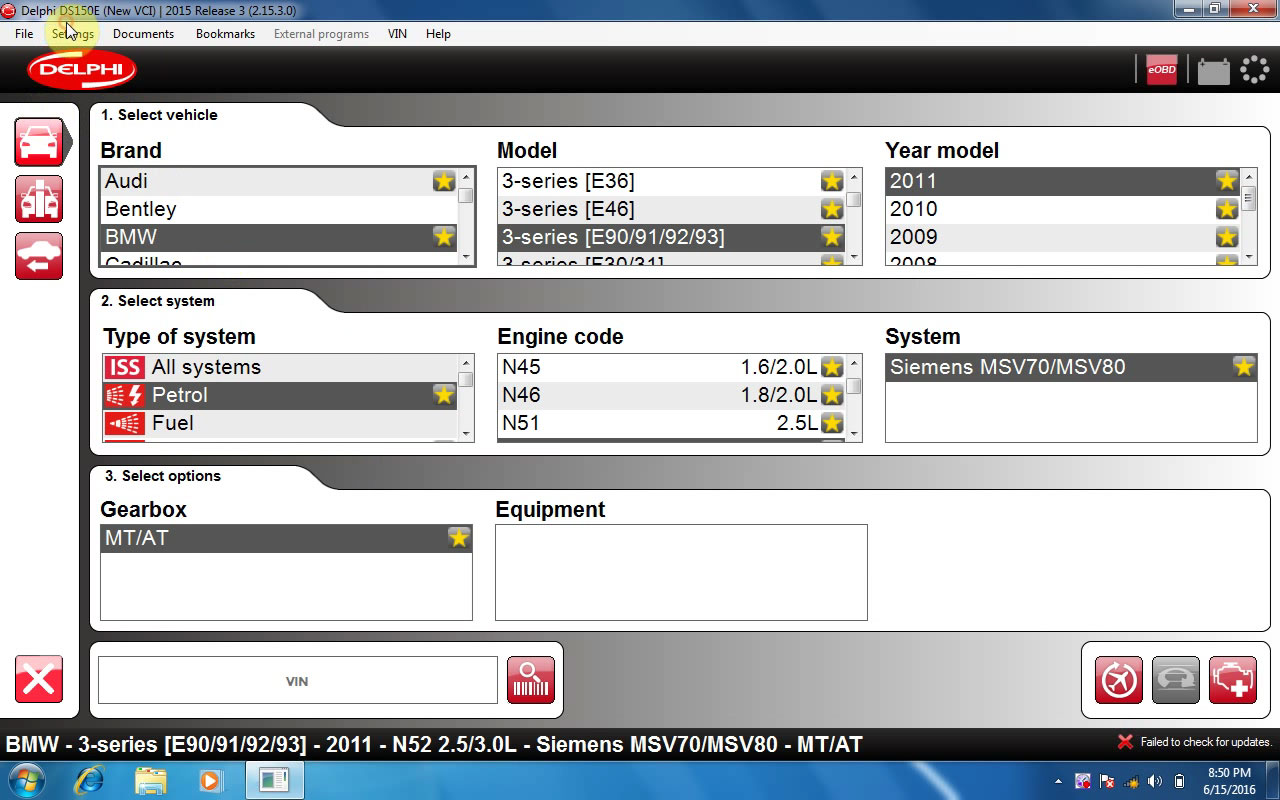Open the VIN menu
Viewport: 1280px width, 800px height.
[x=397, y=33]
